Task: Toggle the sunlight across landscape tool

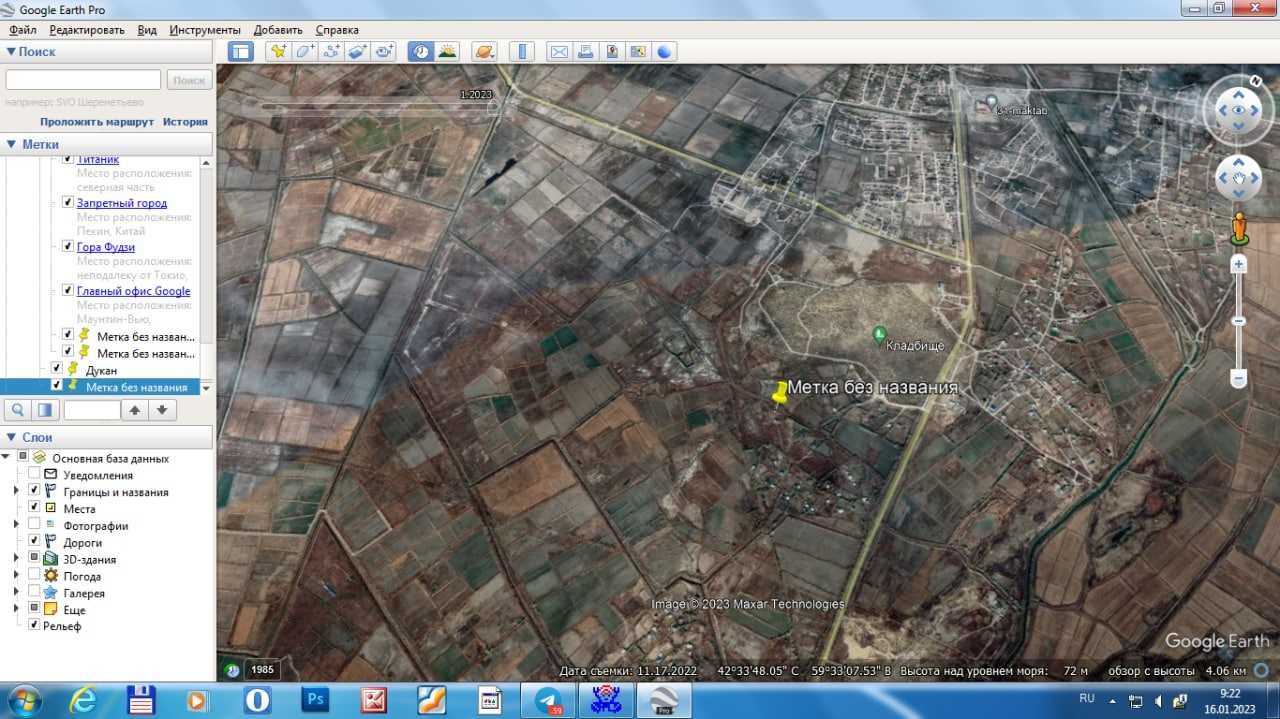Action: (x=447, y=51)
